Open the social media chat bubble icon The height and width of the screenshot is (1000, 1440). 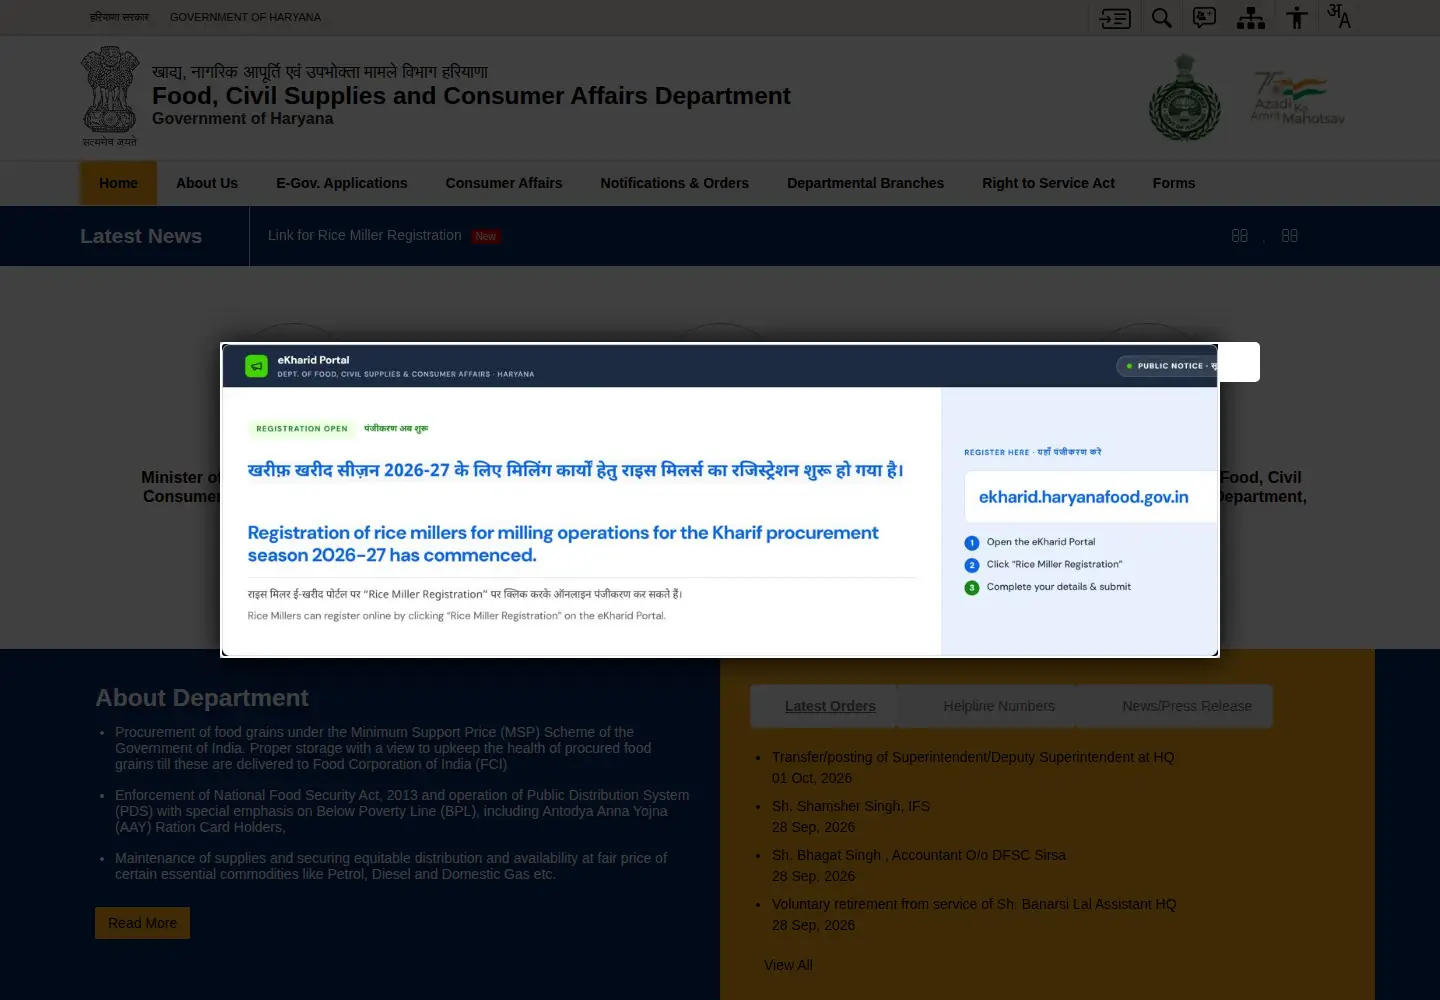tap(1205, 18)
